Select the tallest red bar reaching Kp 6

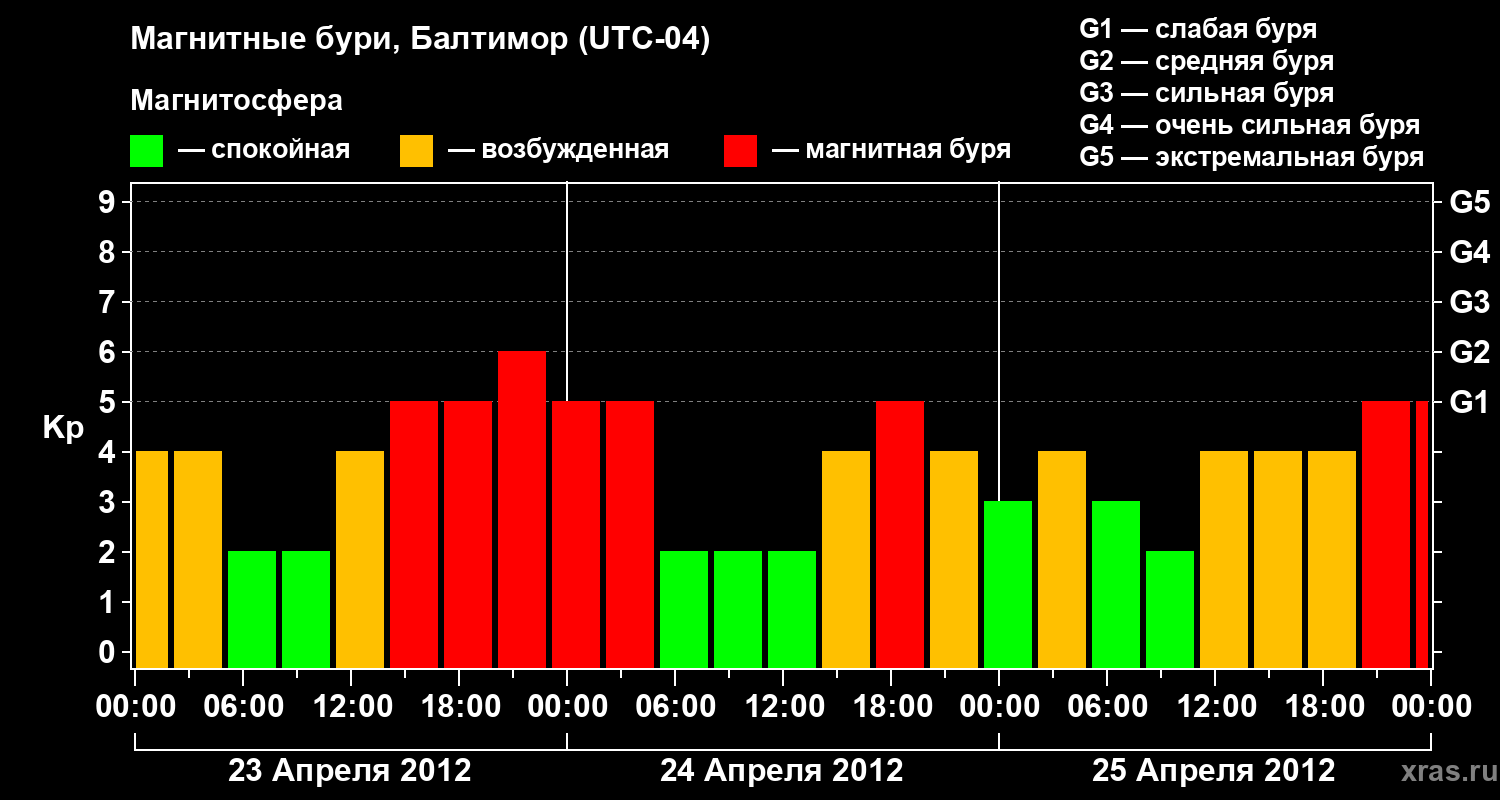click(x=522, y=509)
